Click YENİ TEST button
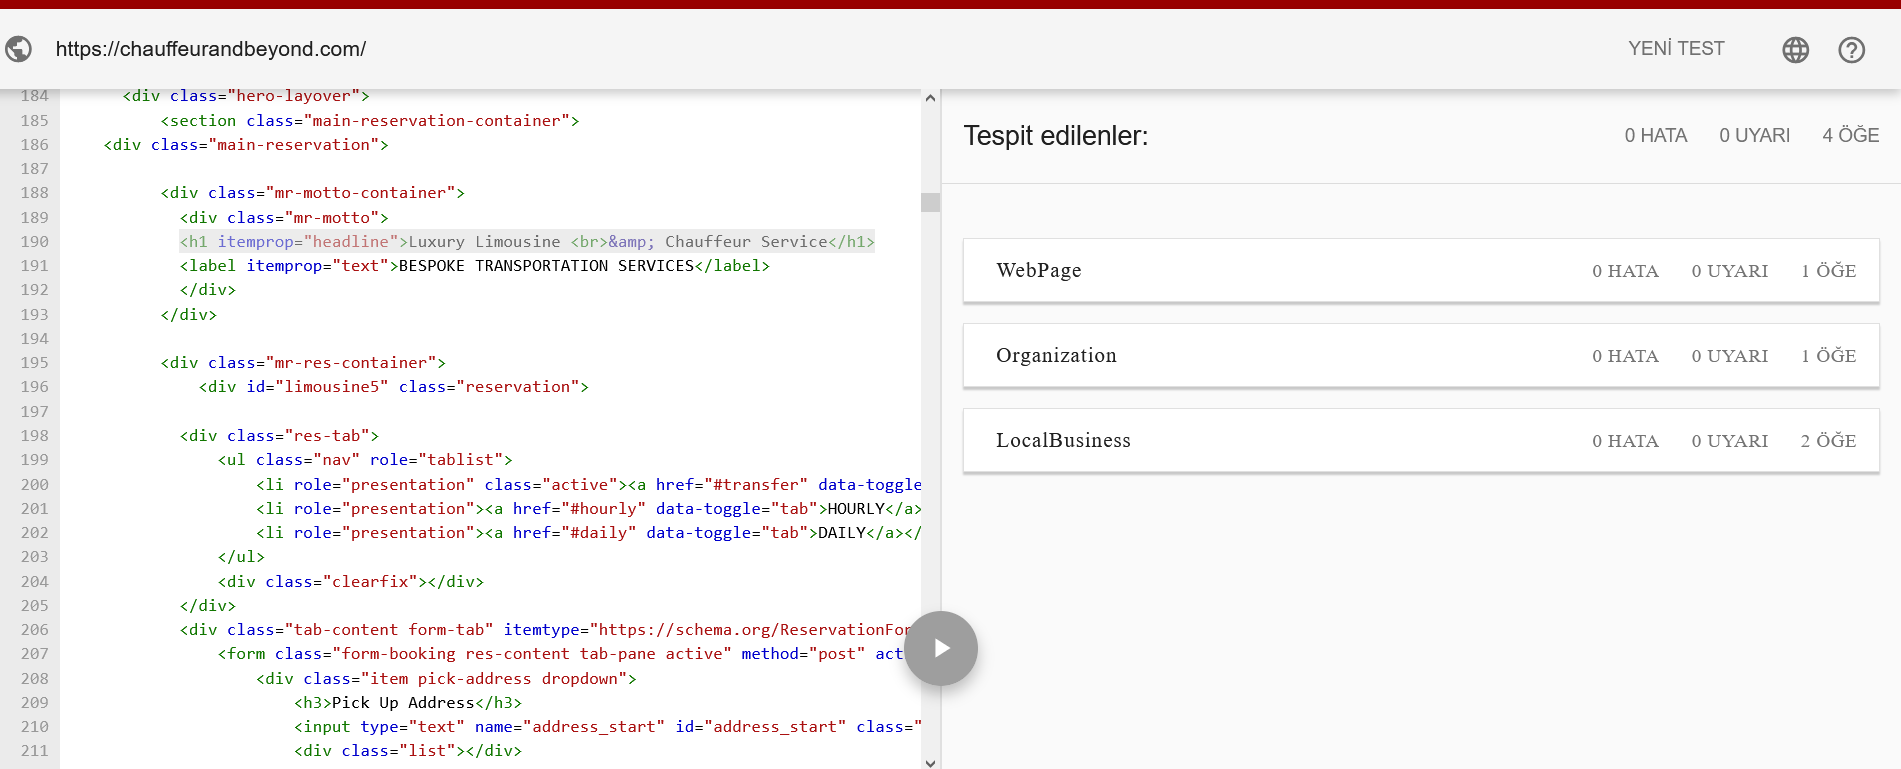Screen dimensions: 1901x769 coord(1676,49)
